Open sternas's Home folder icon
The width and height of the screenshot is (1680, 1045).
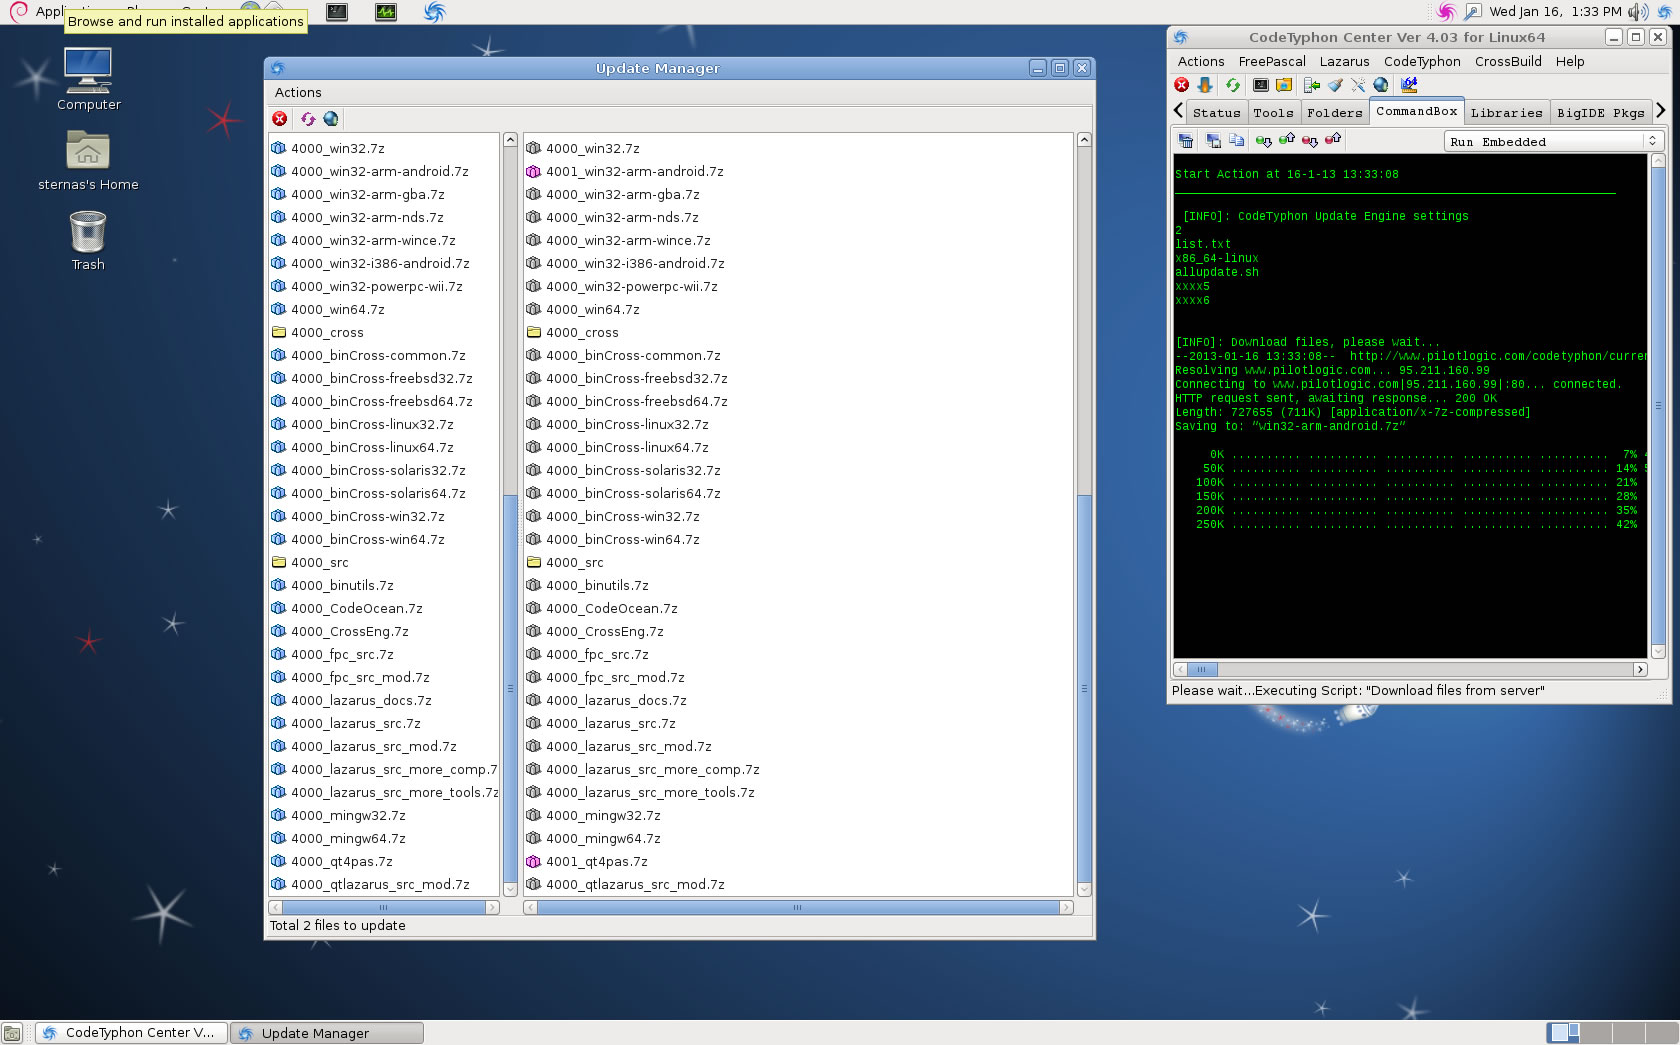88,161
